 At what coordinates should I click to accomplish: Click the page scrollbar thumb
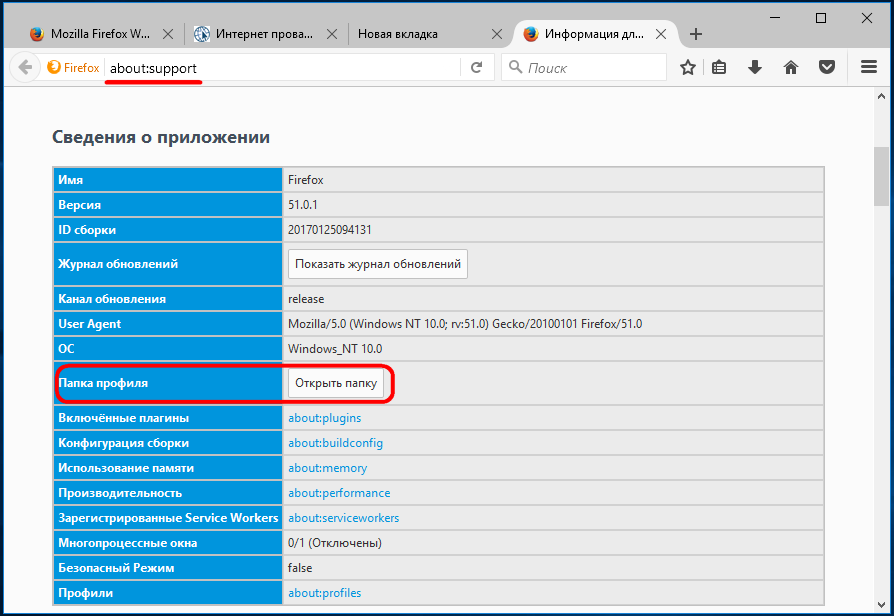pos(881,177)
